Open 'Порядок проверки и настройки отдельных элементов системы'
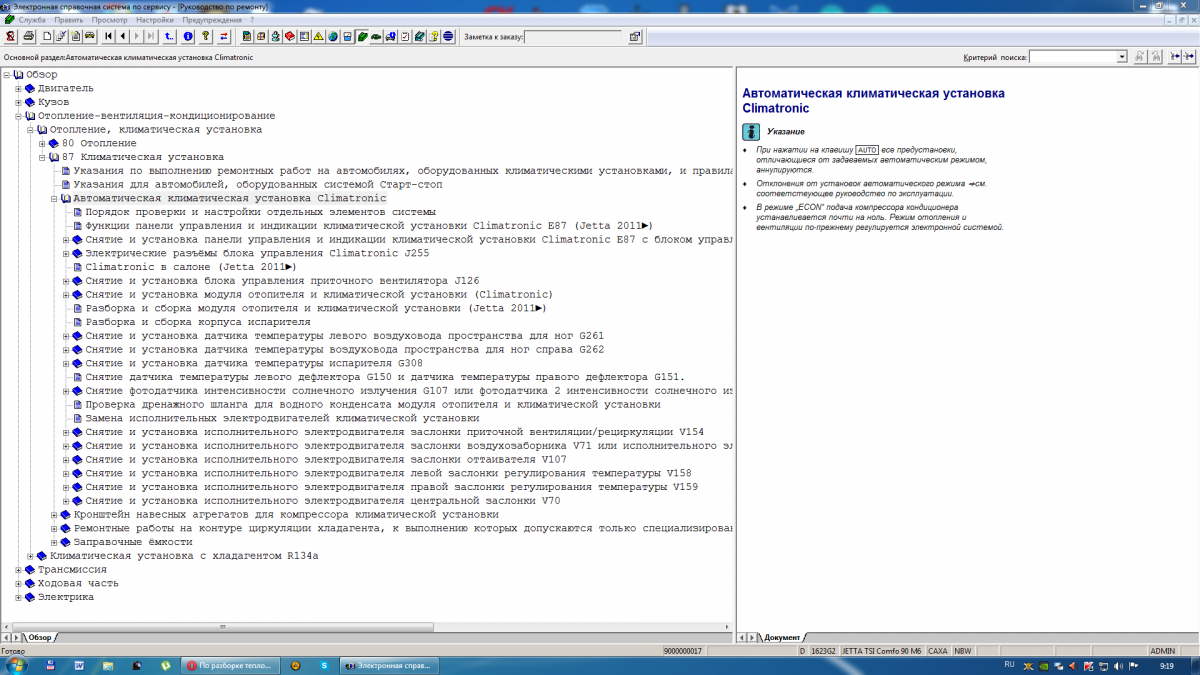The image size is (1200, 675). pos(260,212)
